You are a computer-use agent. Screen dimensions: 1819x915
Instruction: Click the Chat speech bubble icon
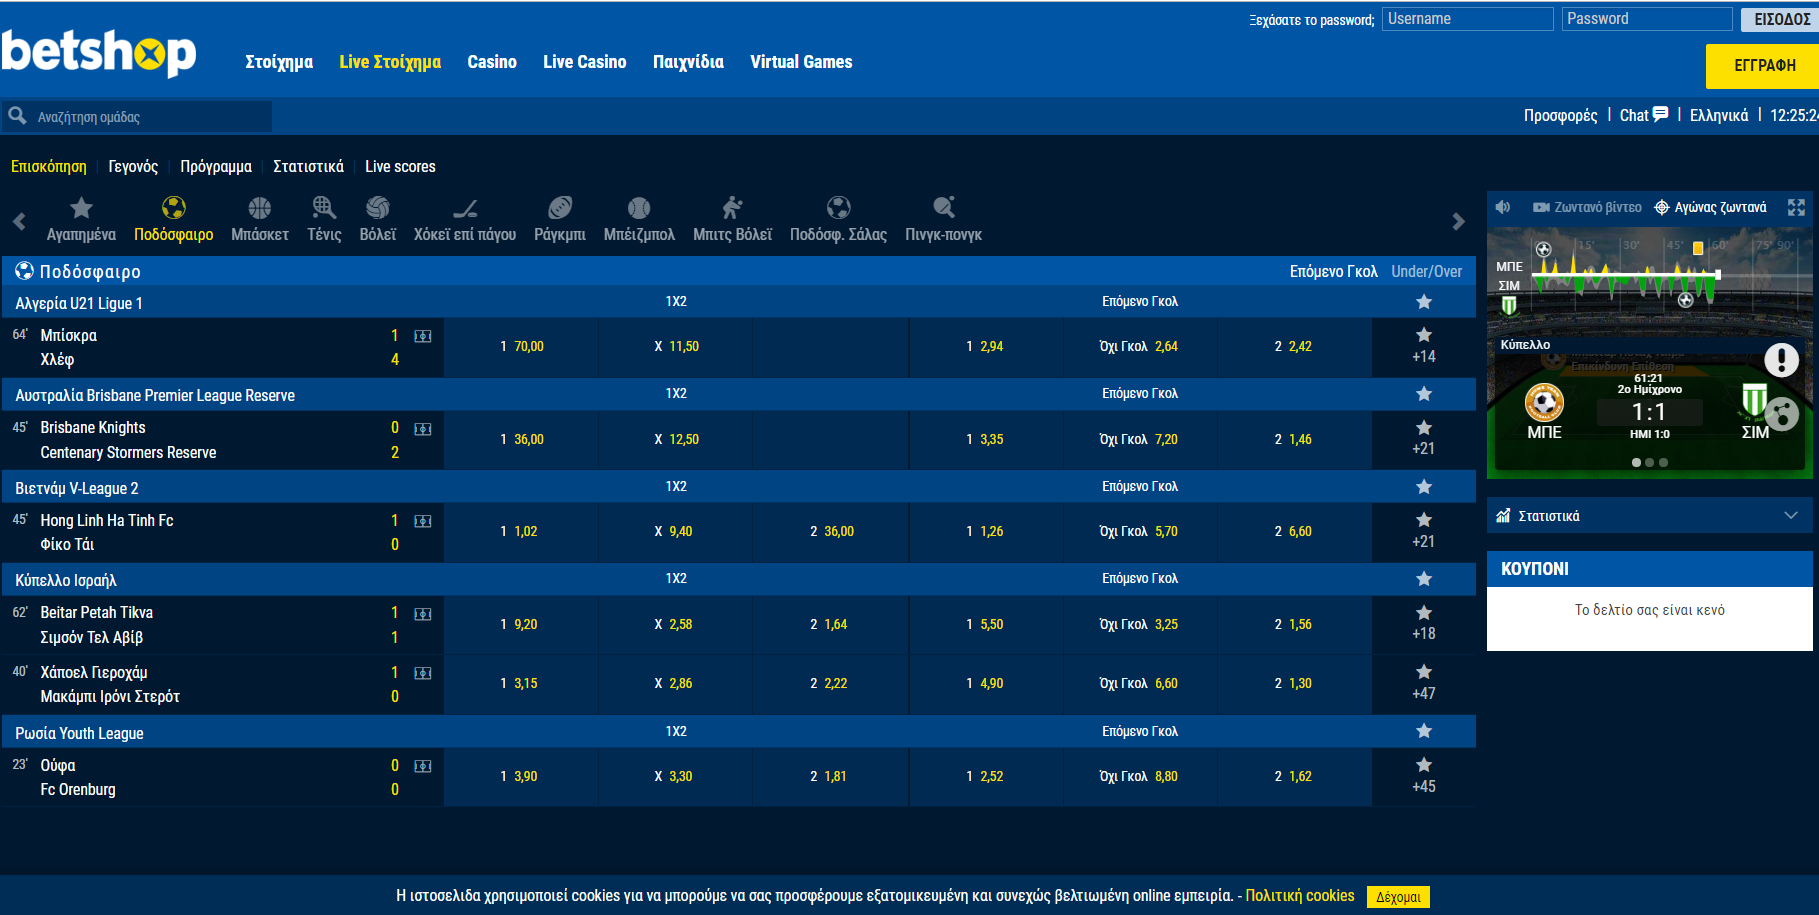point(1660,114)
